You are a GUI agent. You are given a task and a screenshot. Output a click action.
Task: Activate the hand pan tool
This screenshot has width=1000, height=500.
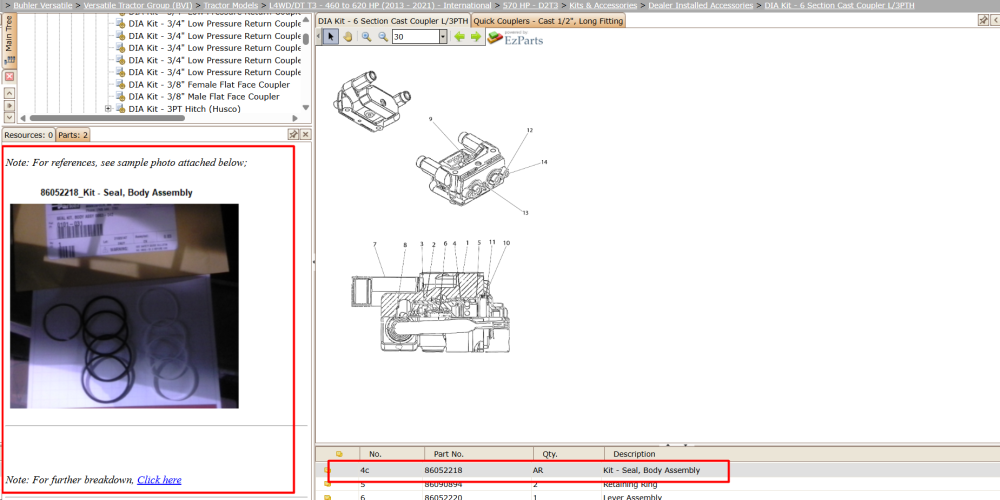348,37
